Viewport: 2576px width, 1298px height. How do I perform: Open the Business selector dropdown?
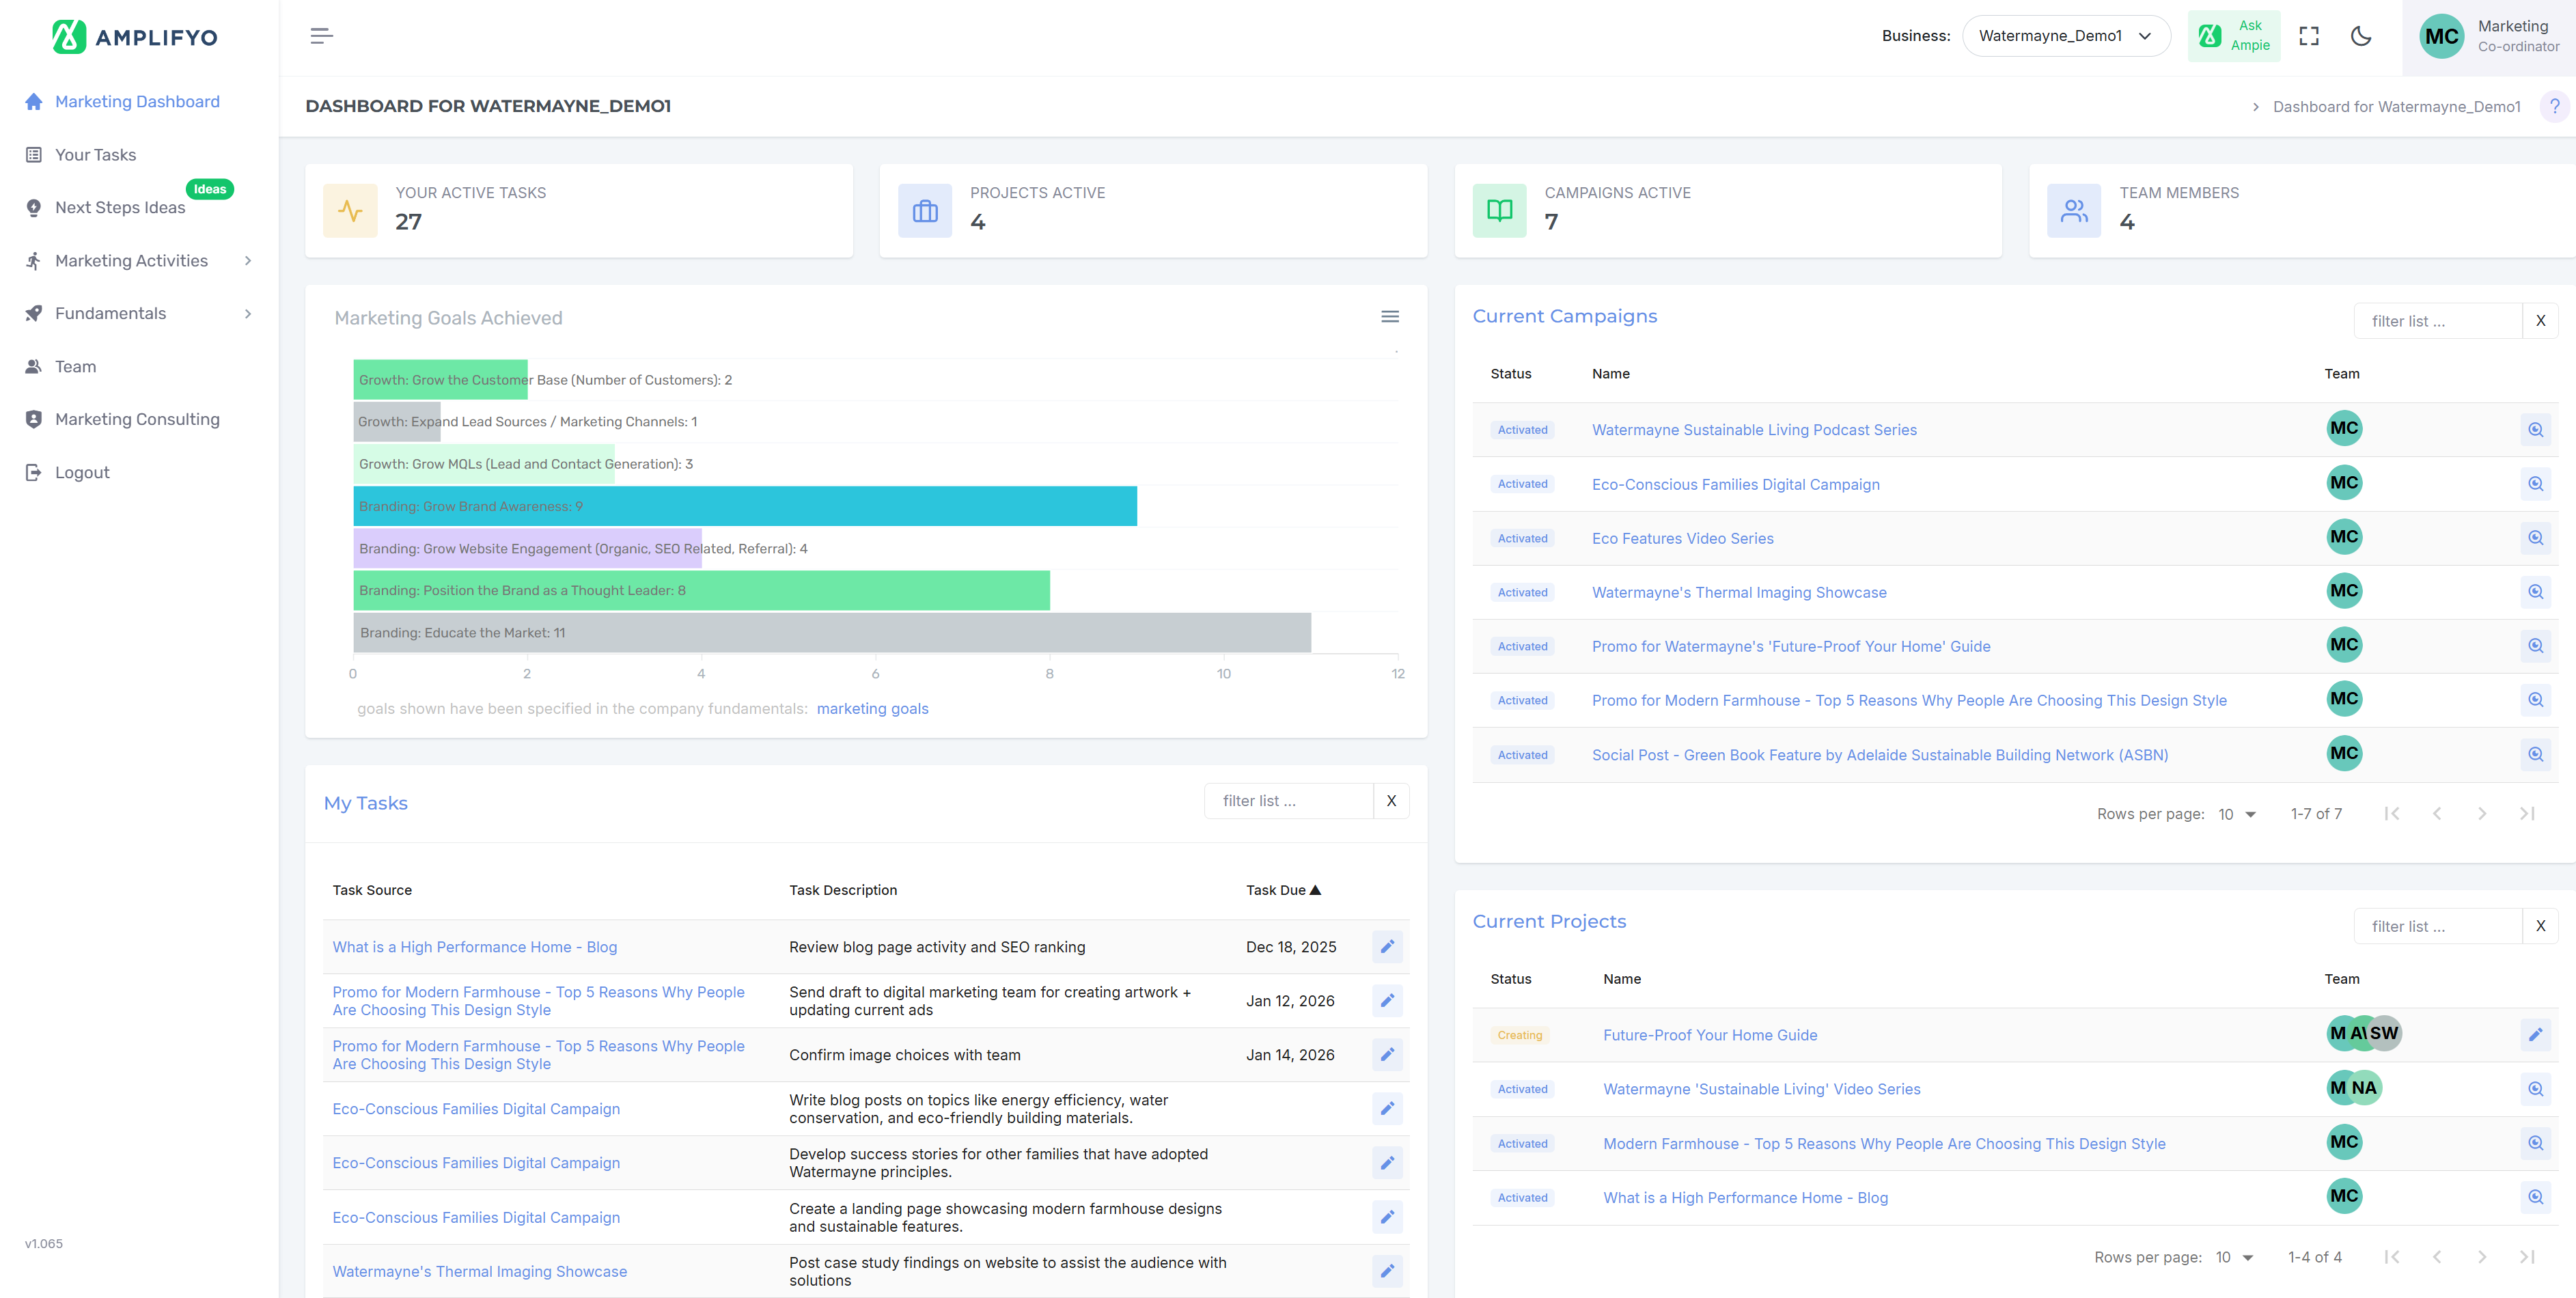click(x=2065, y=36)
